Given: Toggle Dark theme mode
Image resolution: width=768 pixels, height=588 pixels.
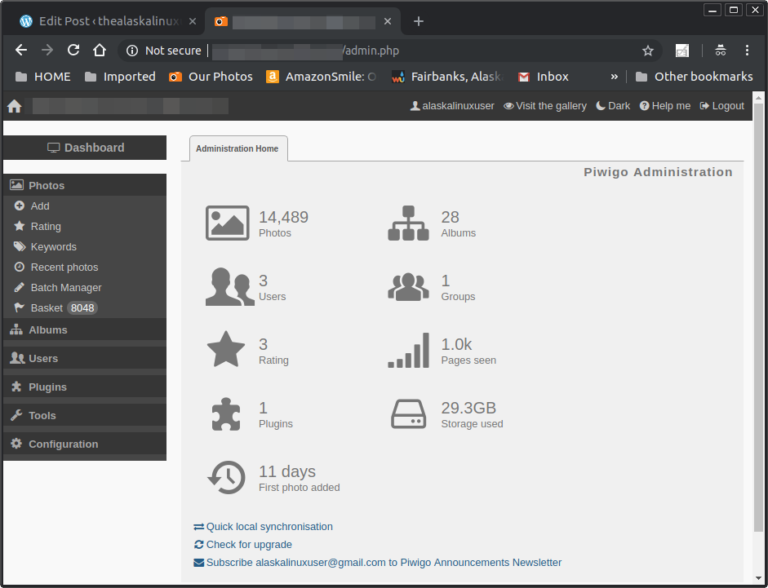Looking at the screenshot, I should [x=613, y=106].
